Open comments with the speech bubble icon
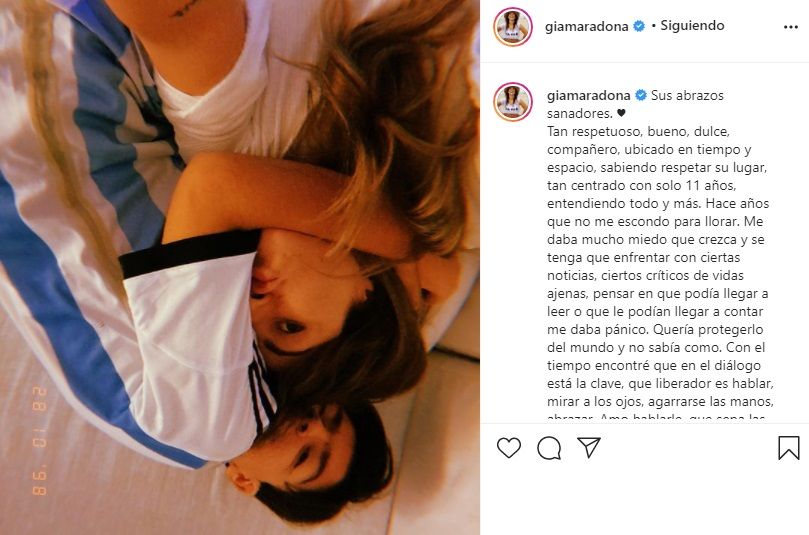 [x=549, y=448]
